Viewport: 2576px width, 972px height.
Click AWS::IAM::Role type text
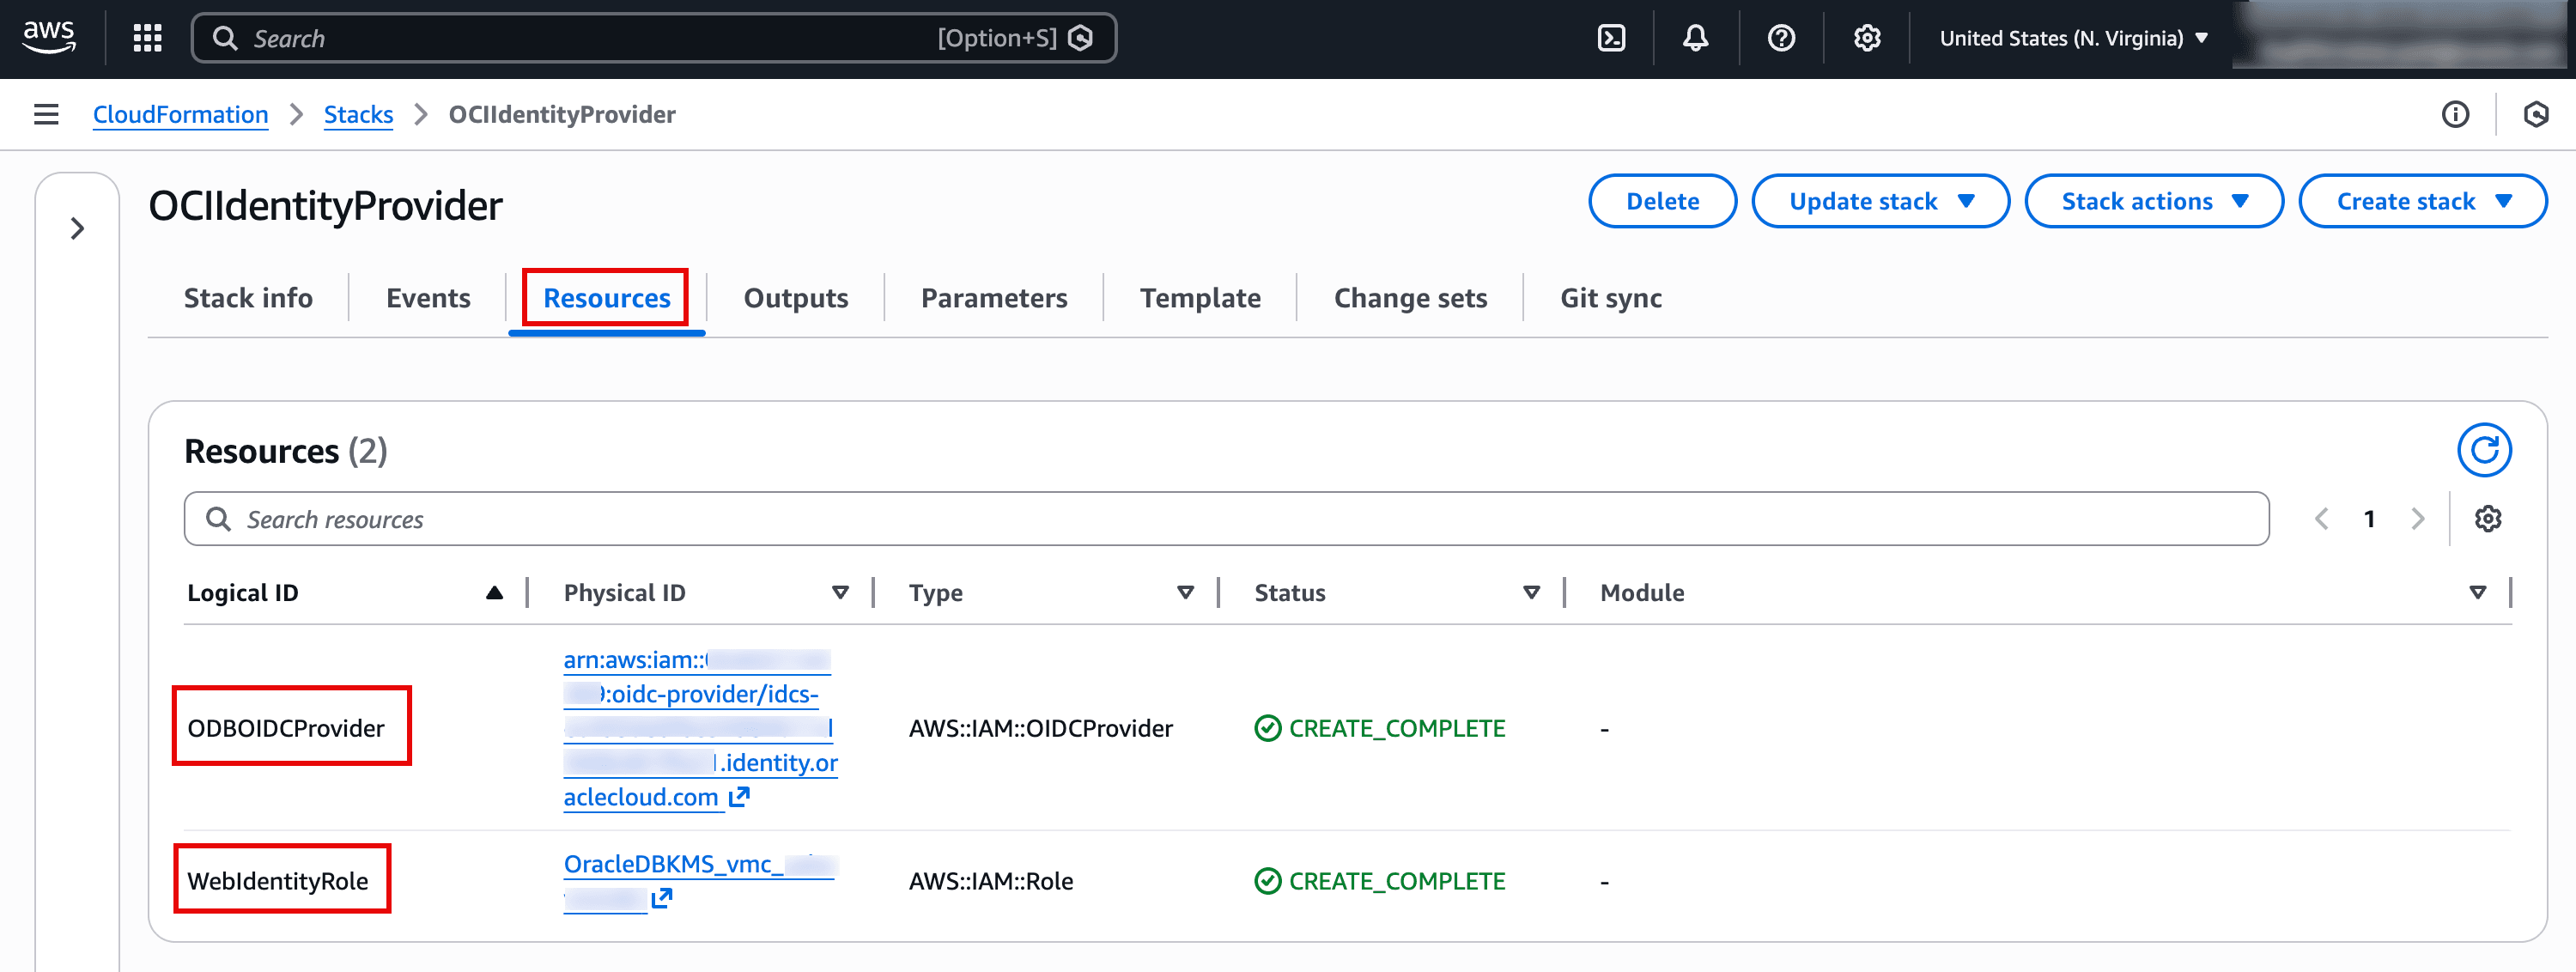990,880
